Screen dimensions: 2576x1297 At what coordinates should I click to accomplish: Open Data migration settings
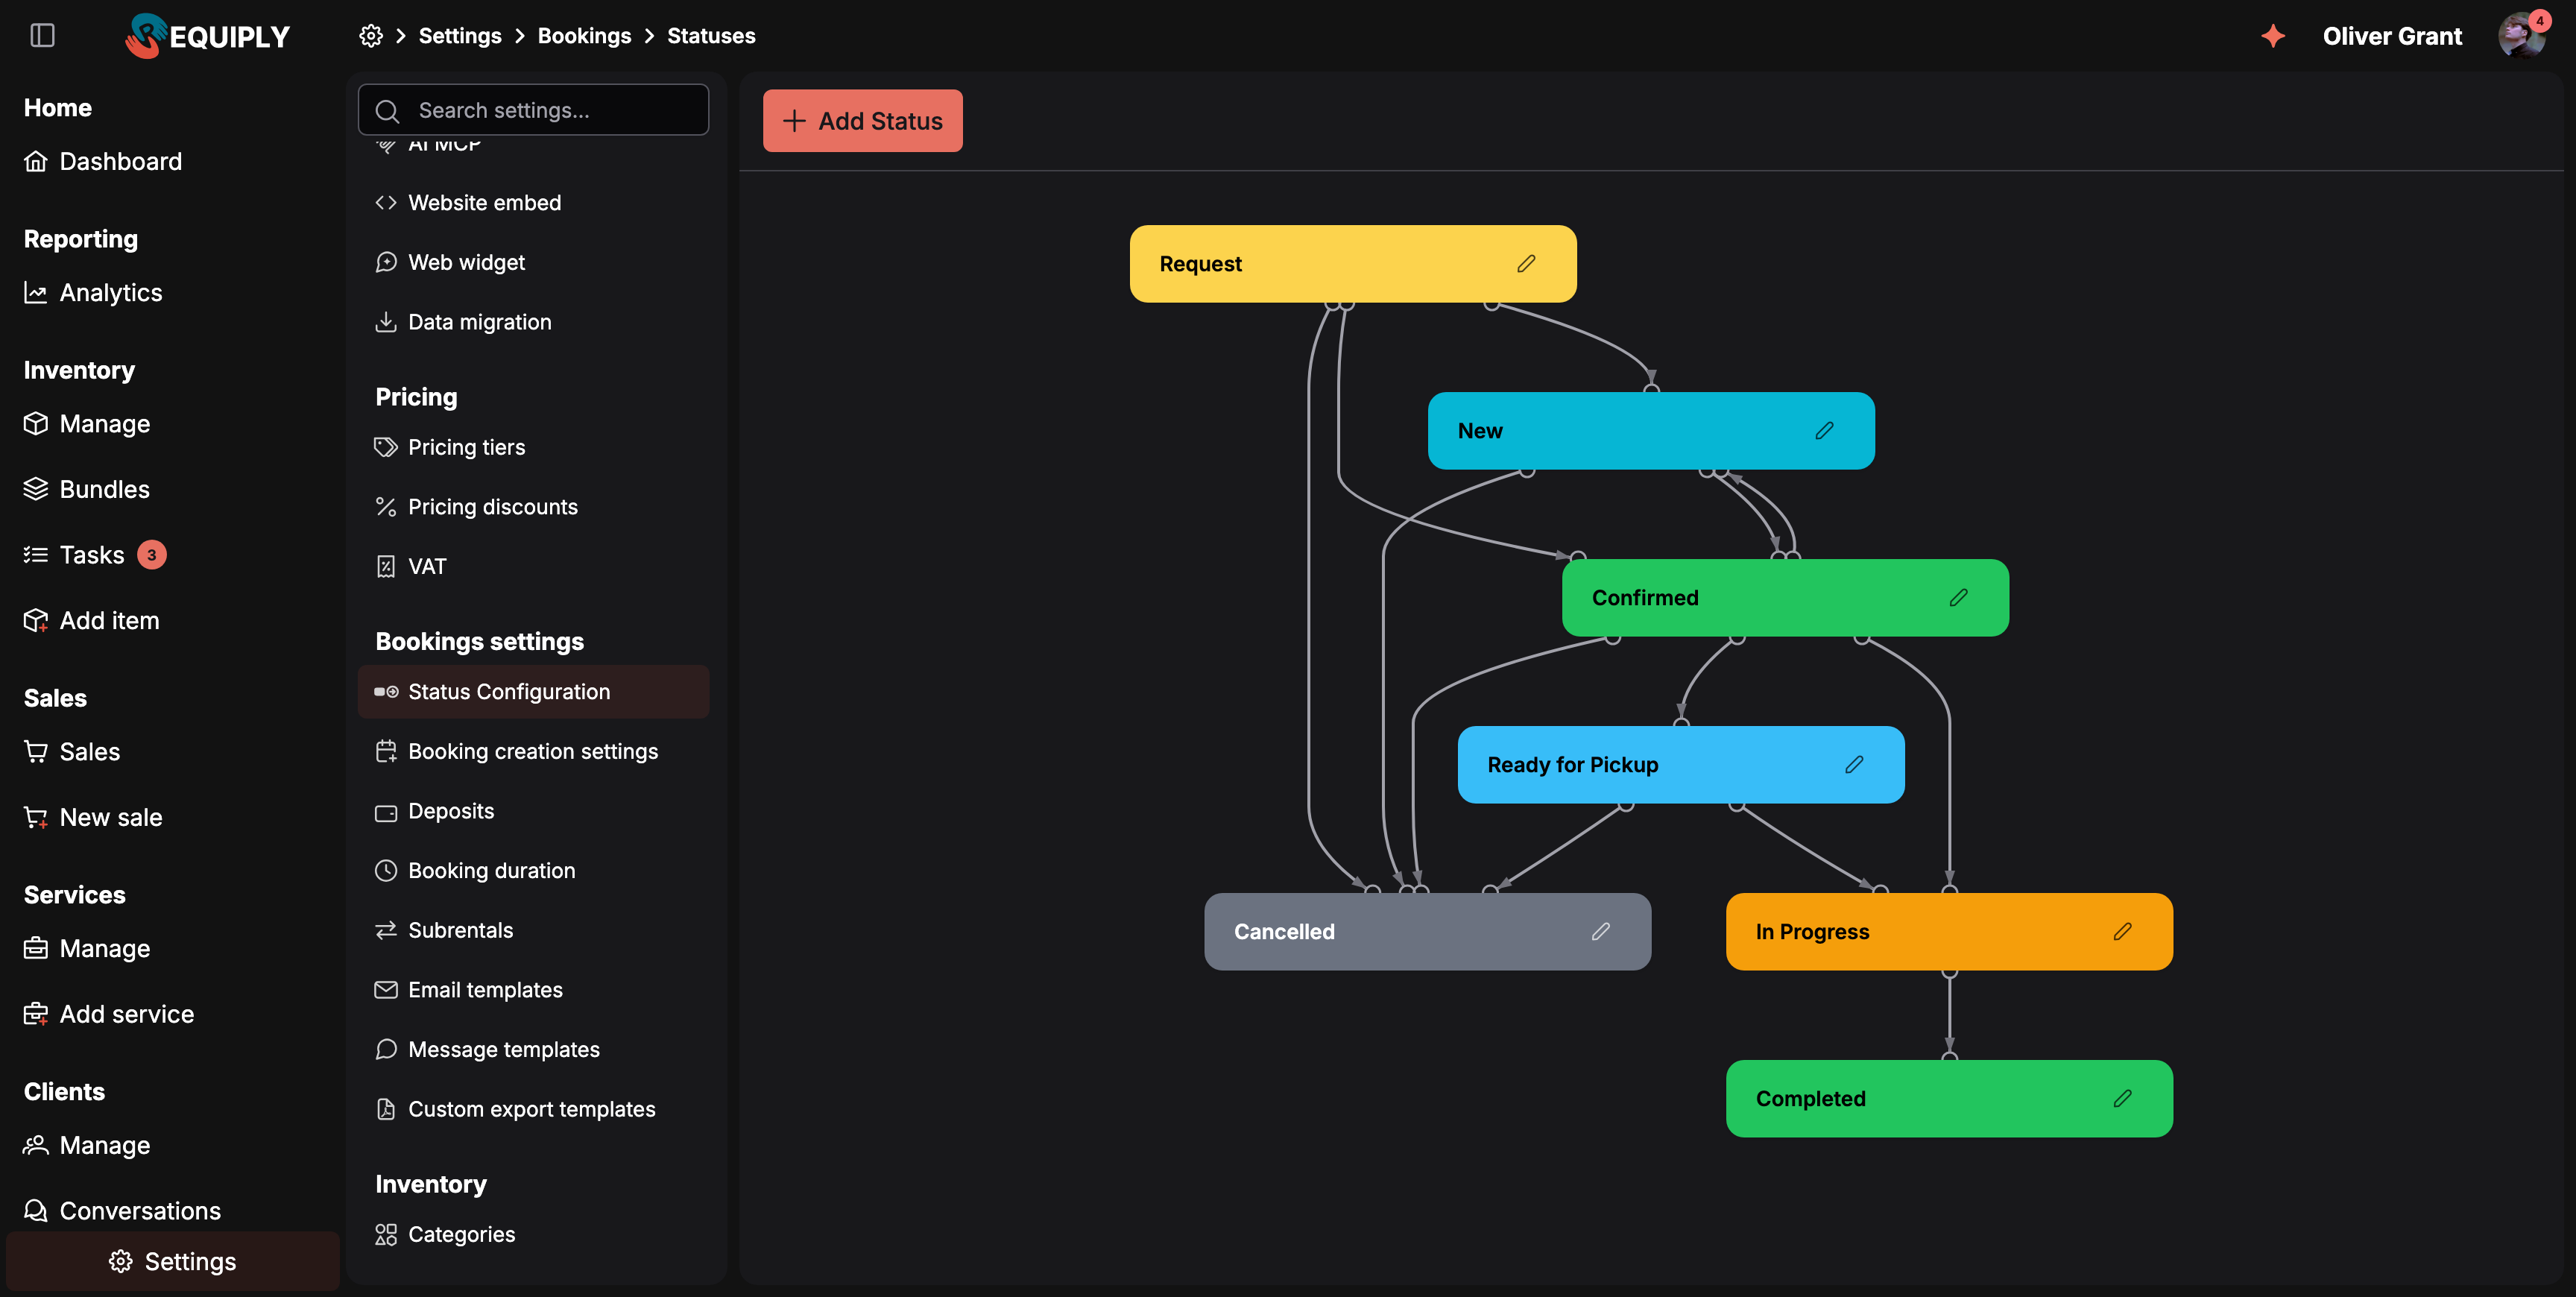coord(534,322)
